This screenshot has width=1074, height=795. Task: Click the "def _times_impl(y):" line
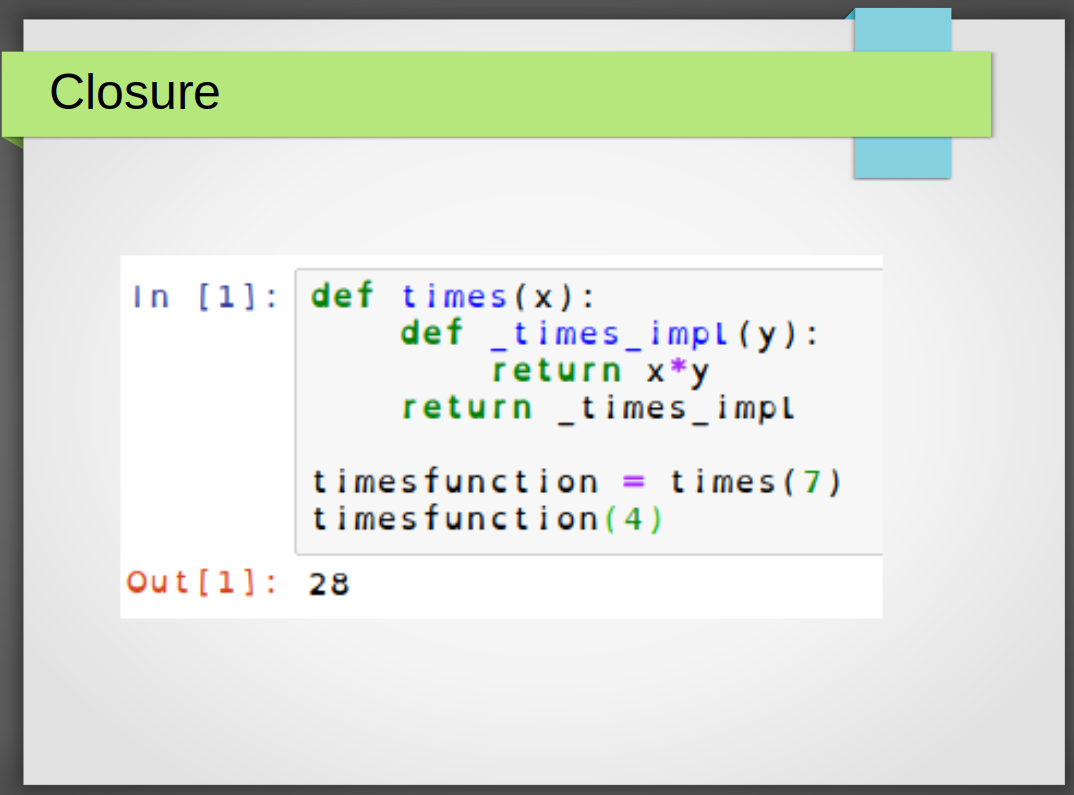click(x=610, y=334)
